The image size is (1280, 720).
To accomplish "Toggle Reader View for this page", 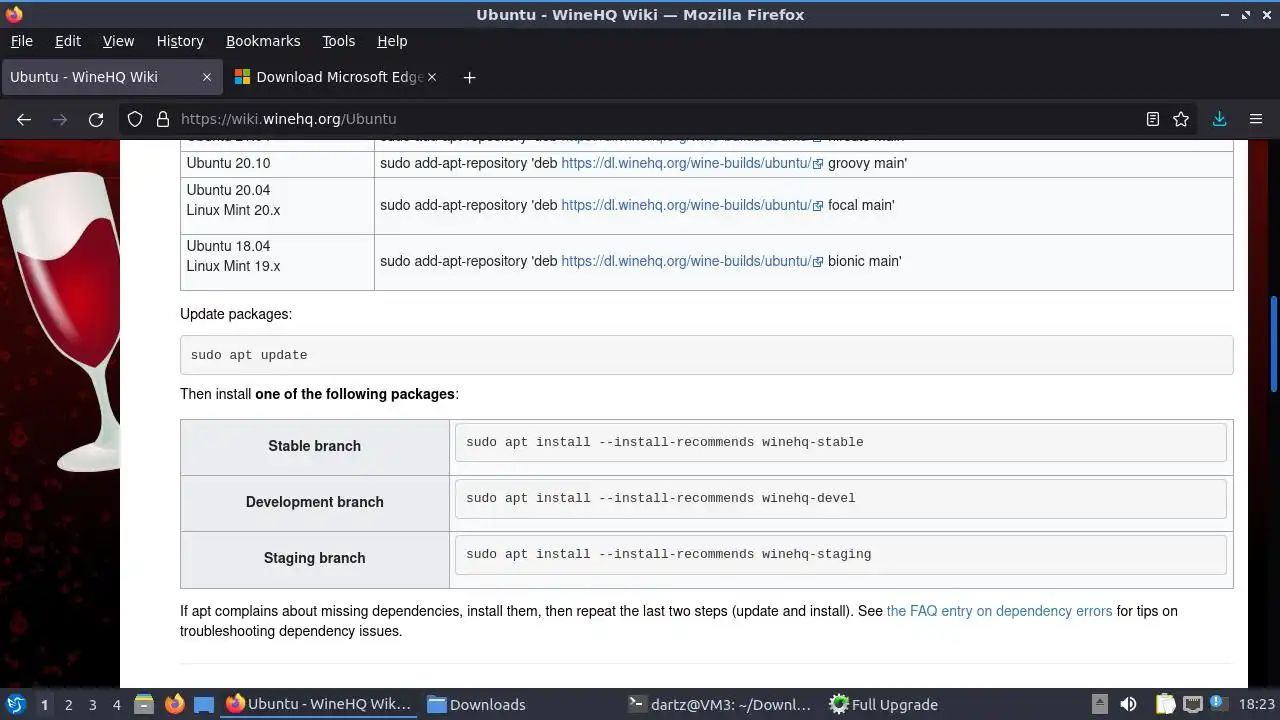I will [1153, 119].
